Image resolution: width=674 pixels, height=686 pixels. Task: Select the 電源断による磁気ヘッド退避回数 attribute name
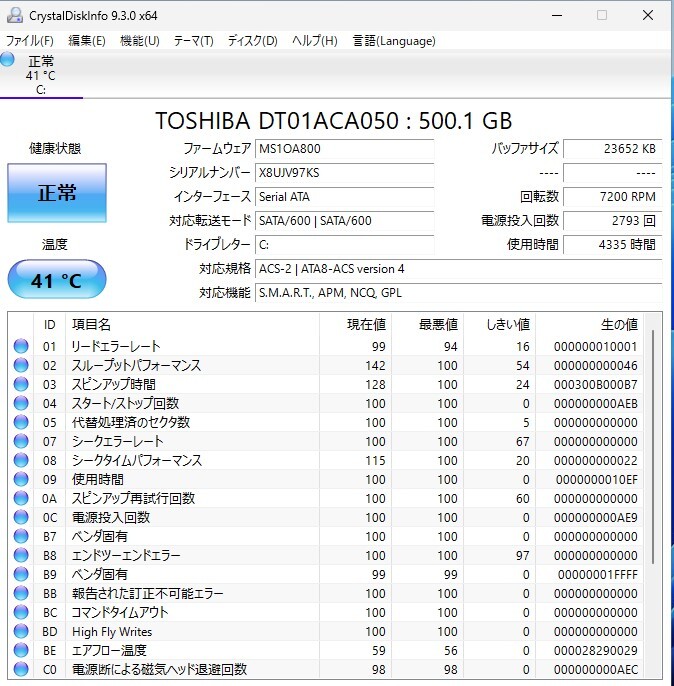coord(159,669)
